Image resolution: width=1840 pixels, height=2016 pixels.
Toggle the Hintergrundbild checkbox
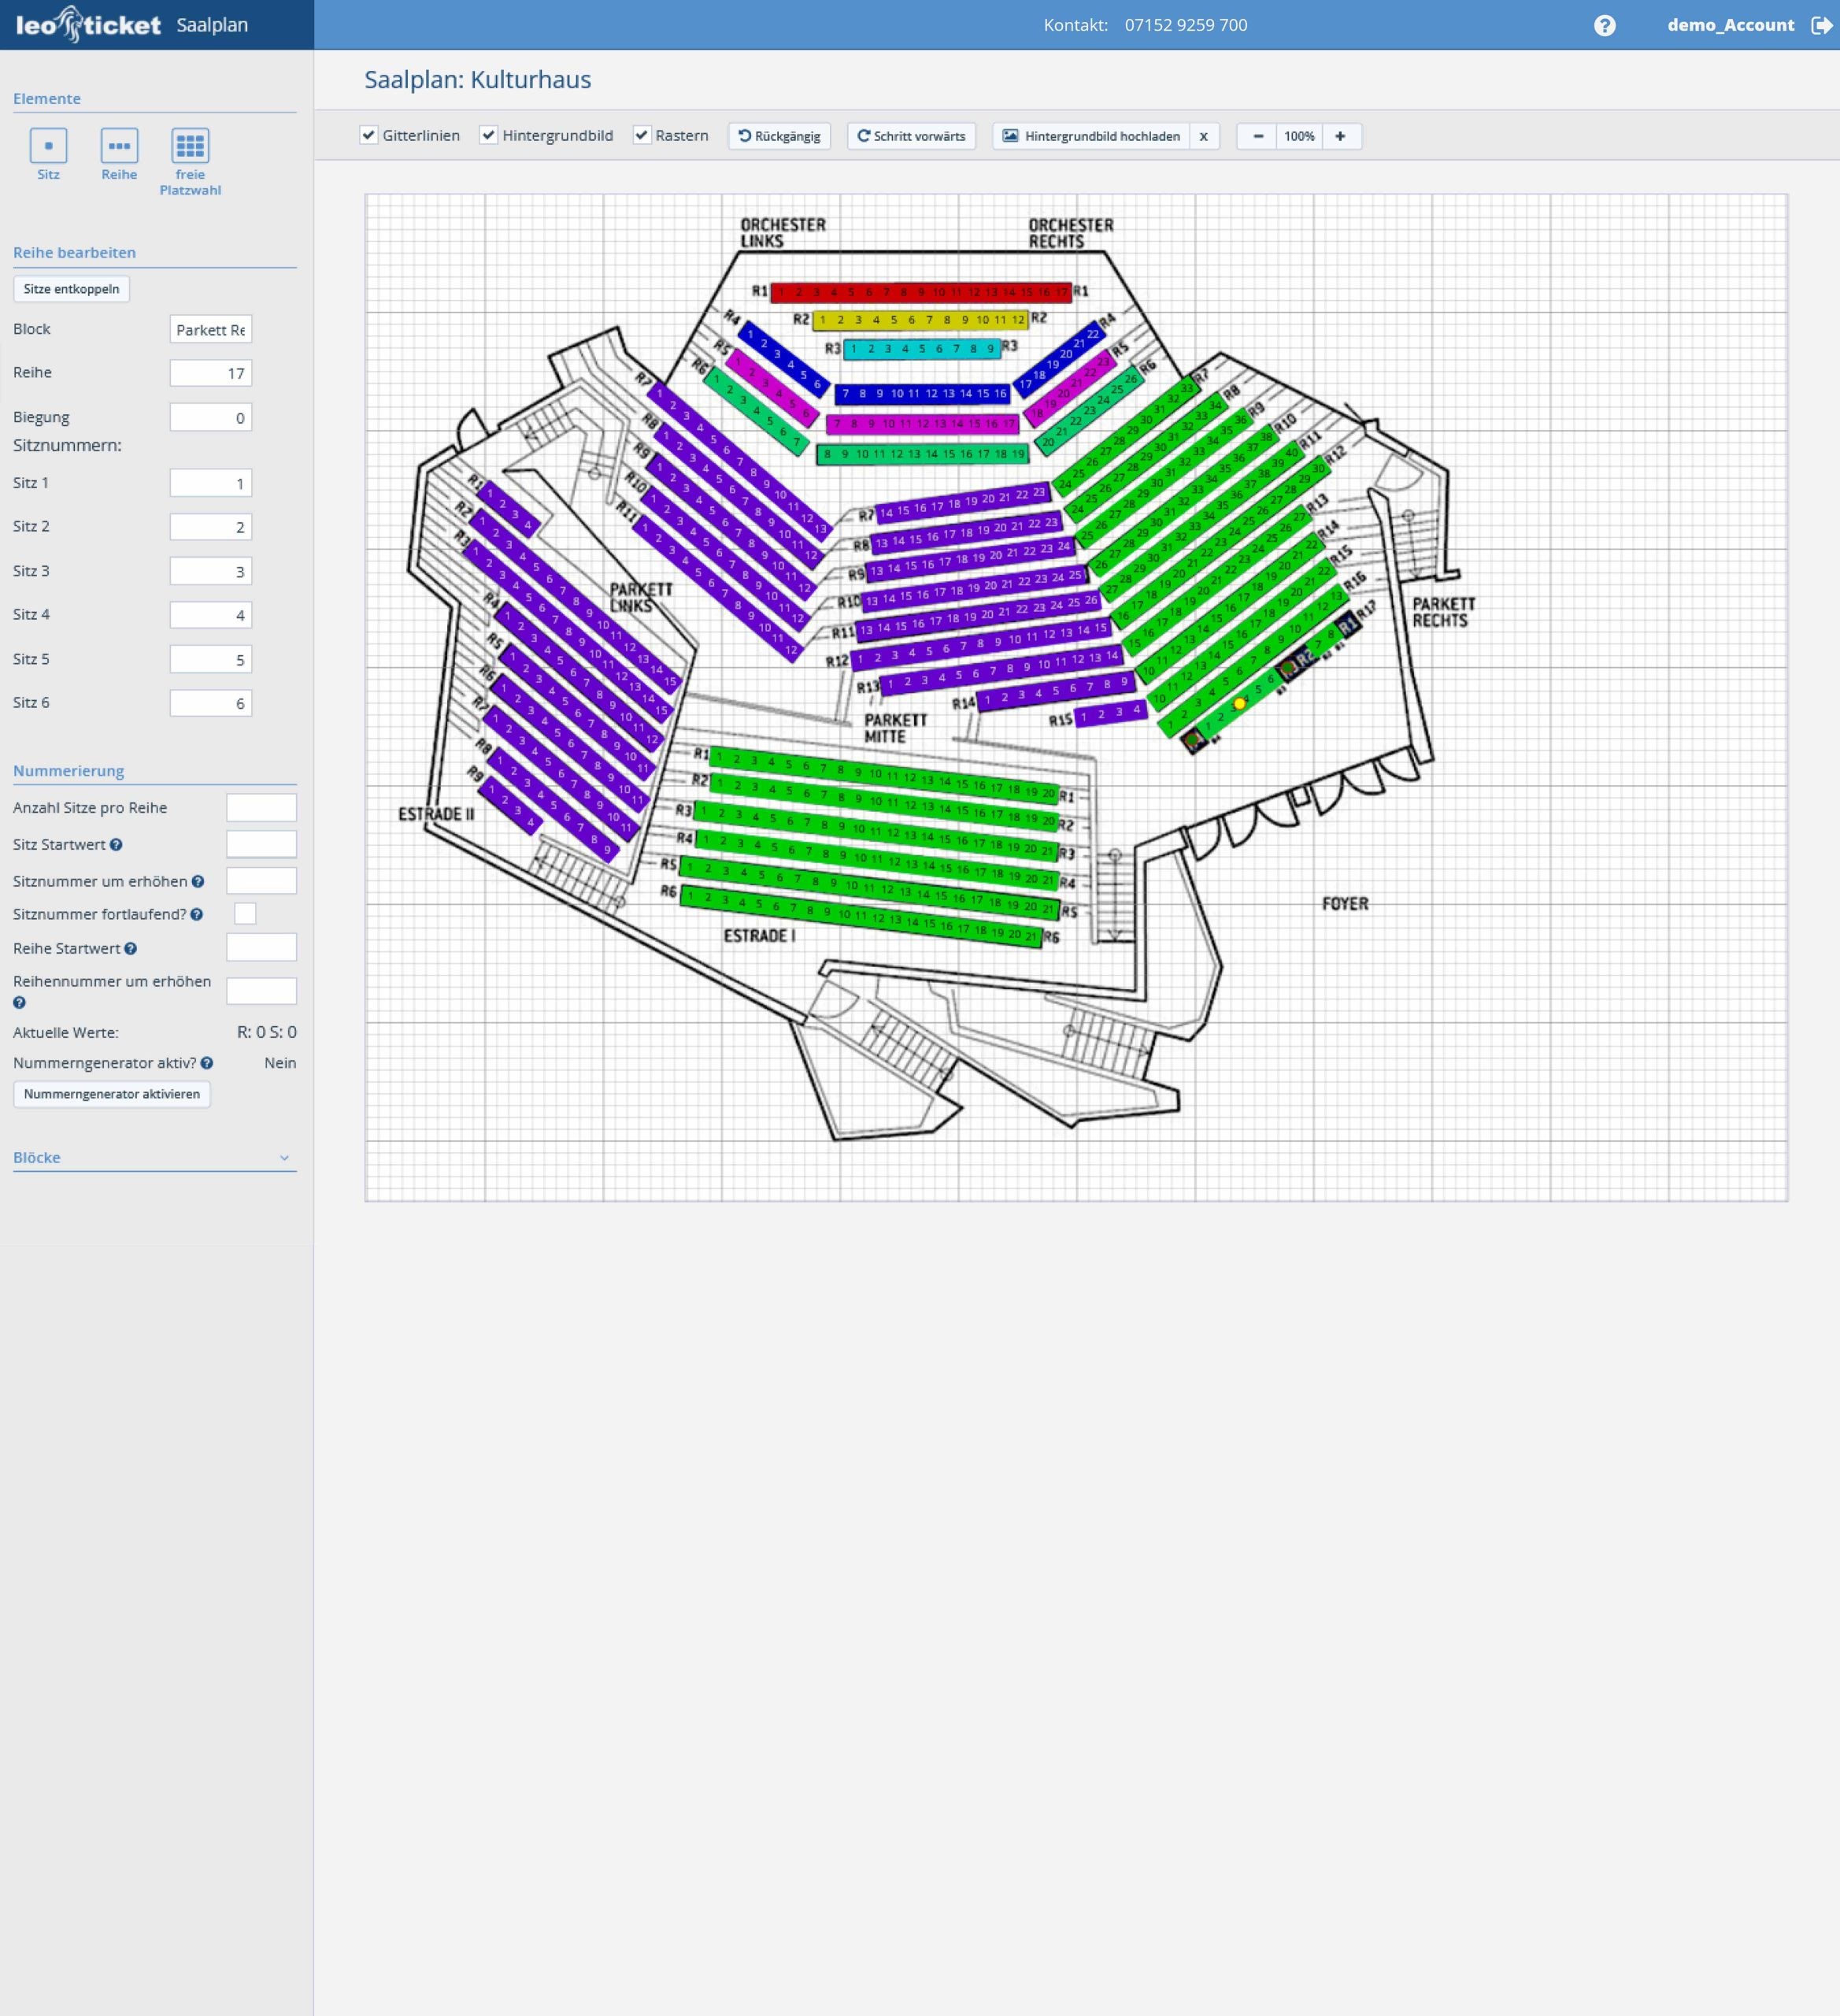click(489, 135)
